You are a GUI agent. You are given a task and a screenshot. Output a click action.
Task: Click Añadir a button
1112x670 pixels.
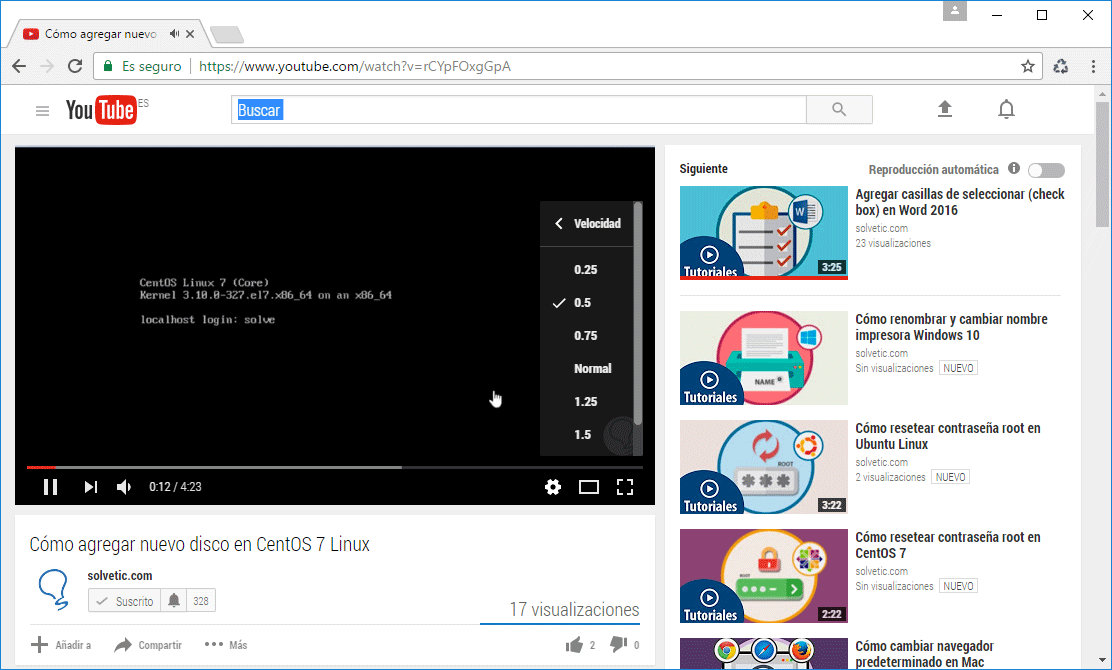(61, 645)
